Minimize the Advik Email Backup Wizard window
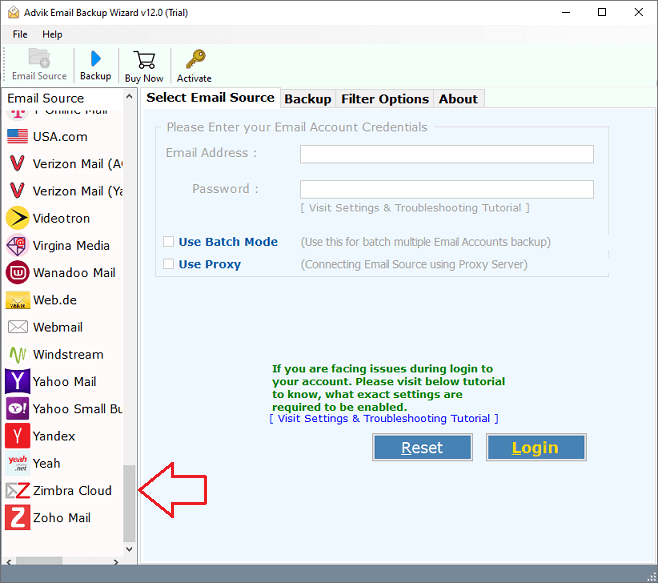Viewport: 658px width, 583px height. coord(566,12)
